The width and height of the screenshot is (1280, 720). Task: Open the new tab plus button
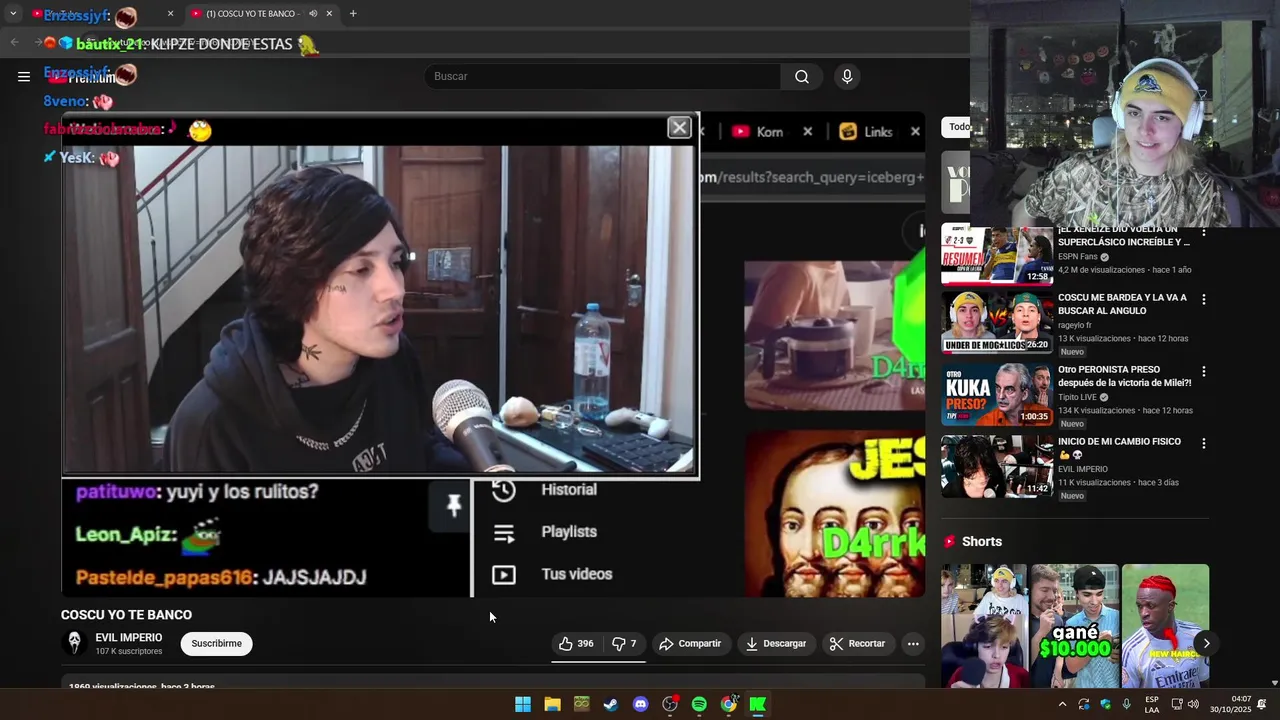tap(353, 13)
